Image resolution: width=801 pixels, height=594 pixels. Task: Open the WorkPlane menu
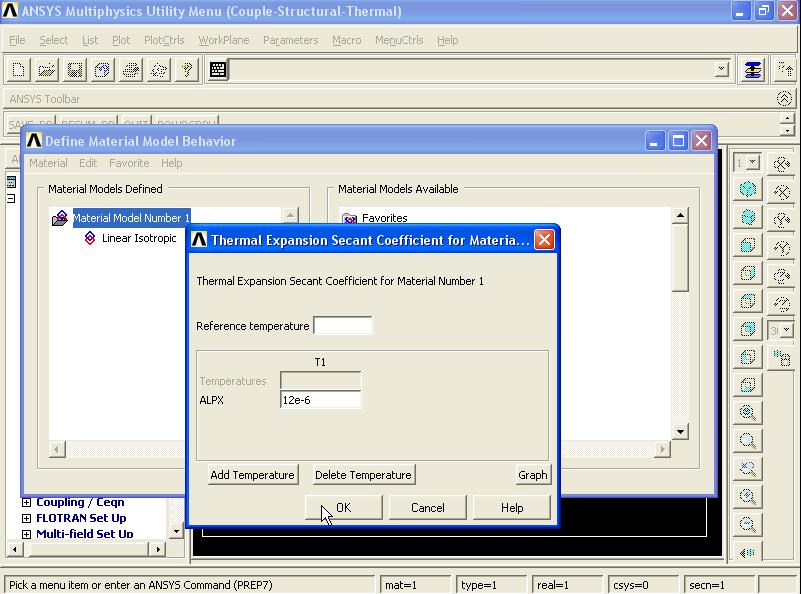point(224,40)
